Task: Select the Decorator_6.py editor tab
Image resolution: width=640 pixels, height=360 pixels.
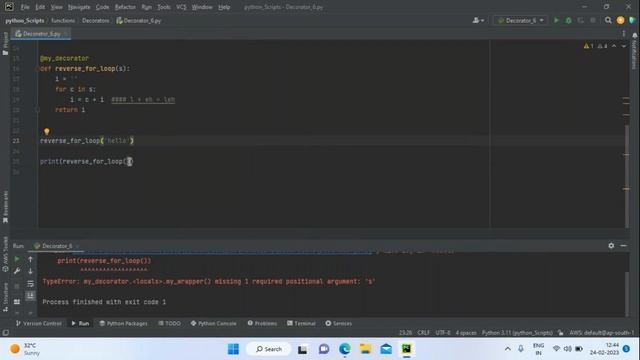Action: tap(42, 33)
